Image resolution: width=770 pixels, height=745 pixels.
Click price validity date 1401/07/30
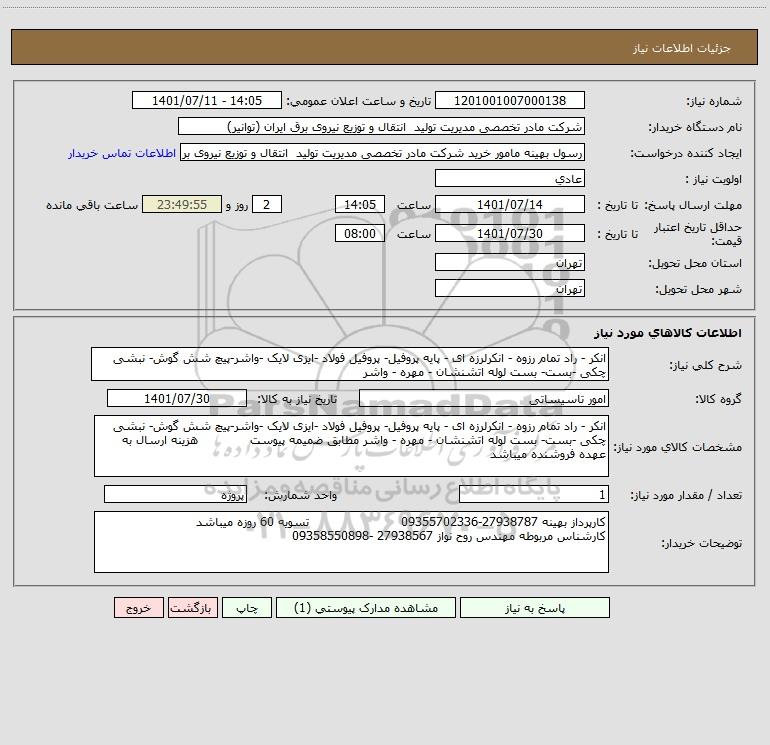(510, 233)
